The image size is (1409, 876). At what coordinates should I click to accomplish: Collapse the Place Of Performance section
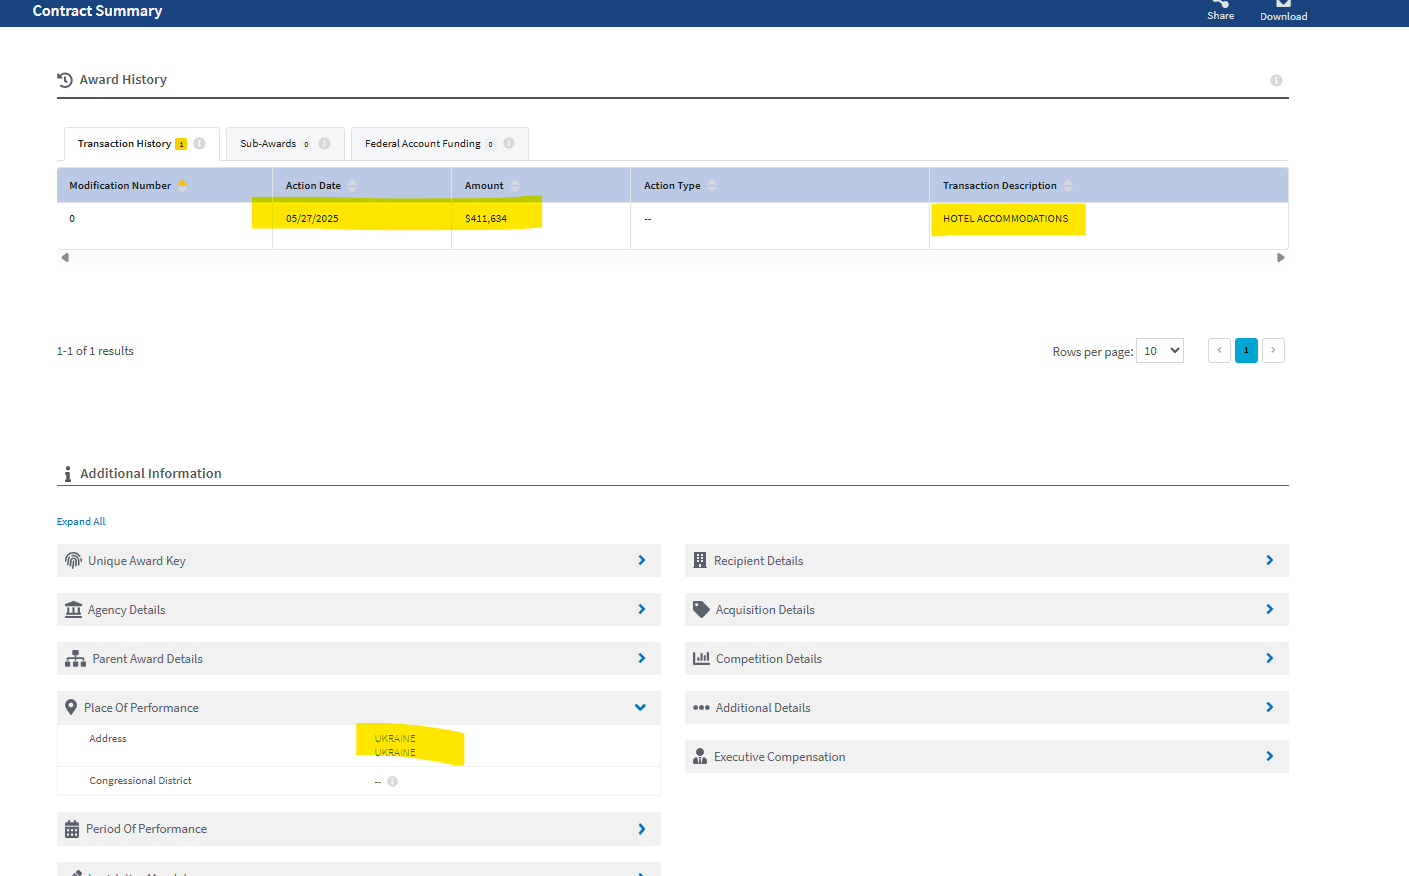click(358, 707)
